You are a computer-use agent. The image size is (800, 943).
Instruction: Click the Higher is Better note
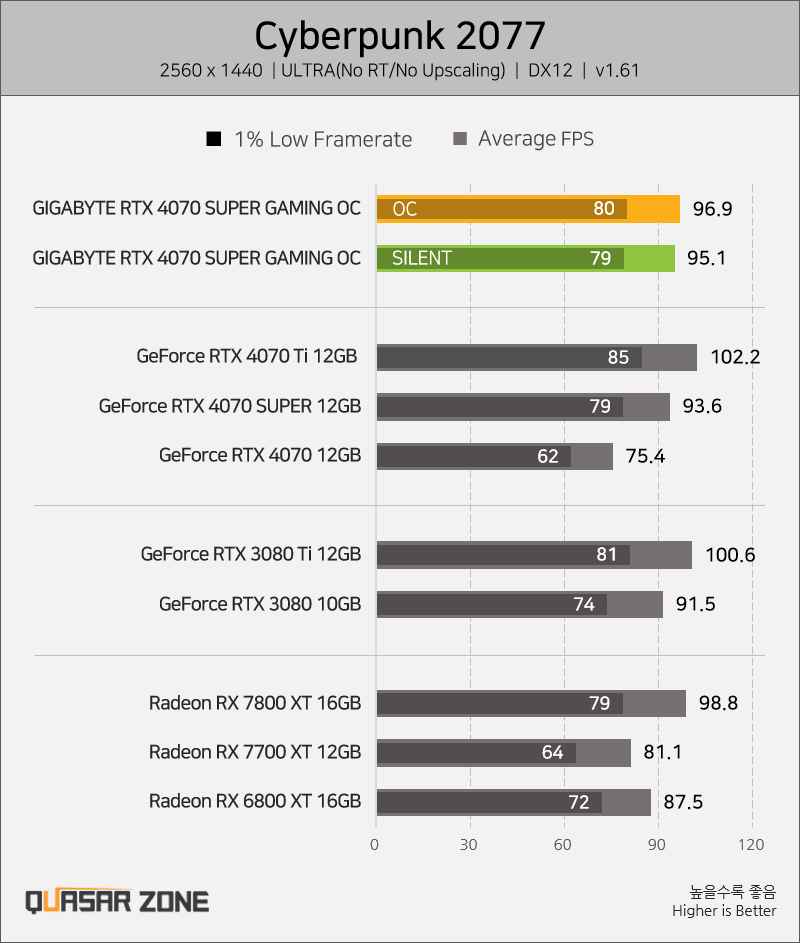click(724, 911)
